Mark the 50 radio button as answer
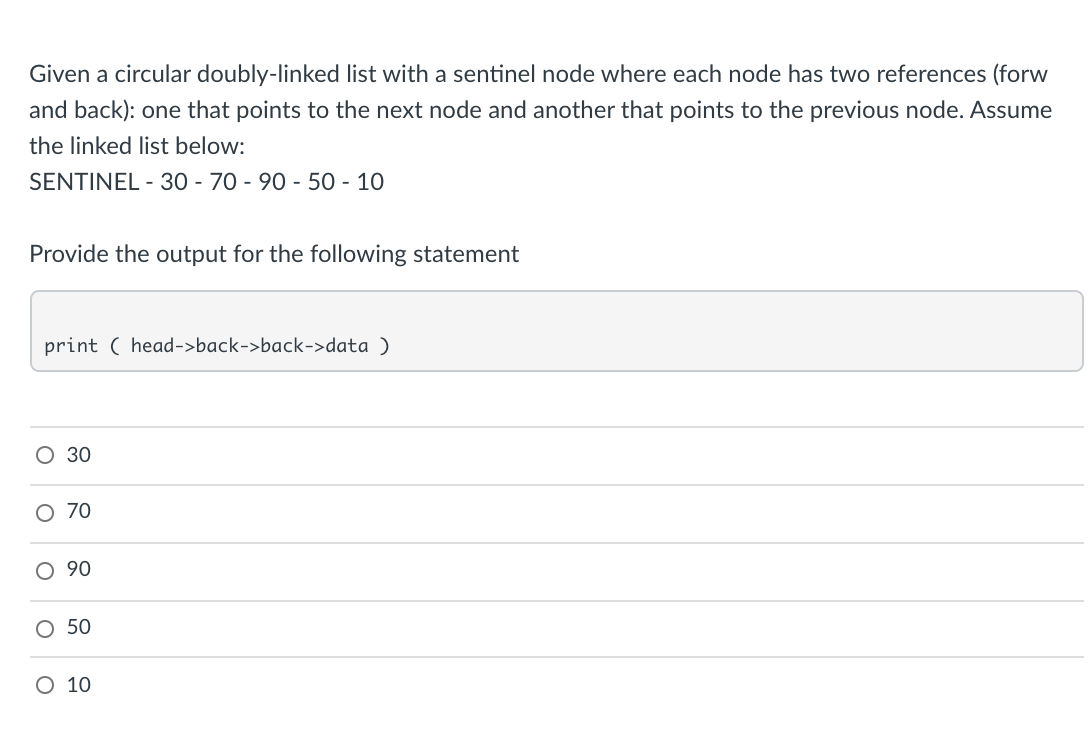Screen dimensions: 1092x730 pos(45,629)
